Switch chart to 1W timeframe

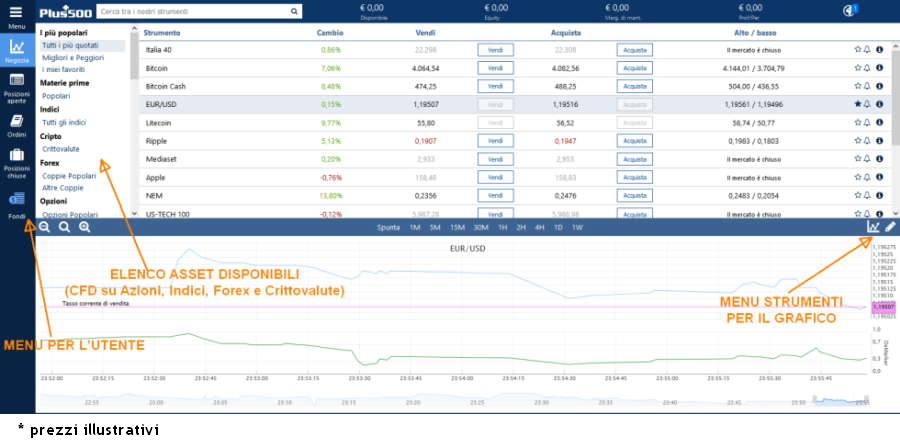click(577, 227)
